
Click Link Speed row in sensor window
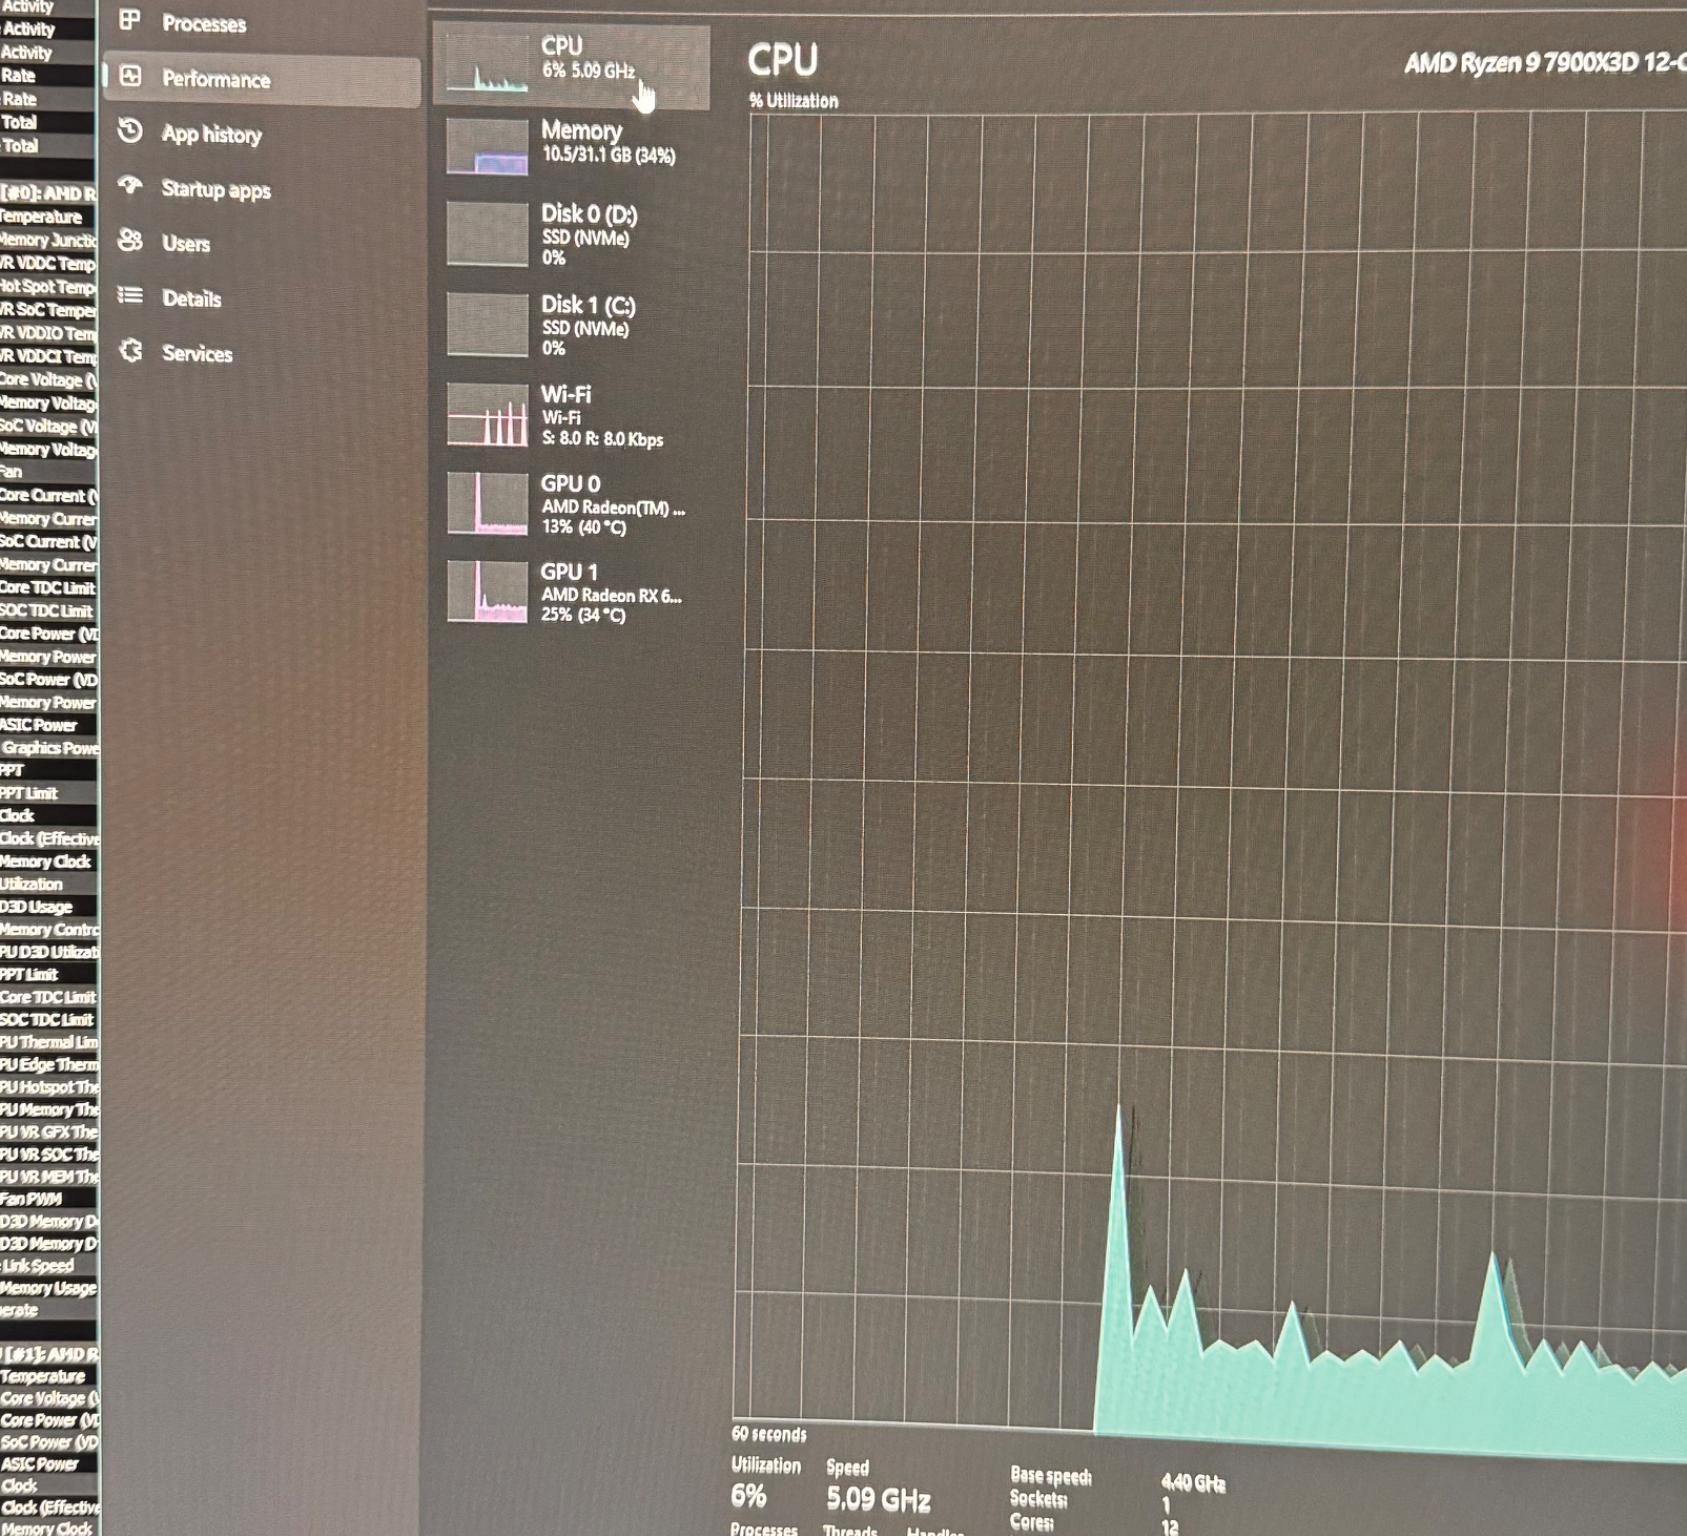pos(48,1266)
